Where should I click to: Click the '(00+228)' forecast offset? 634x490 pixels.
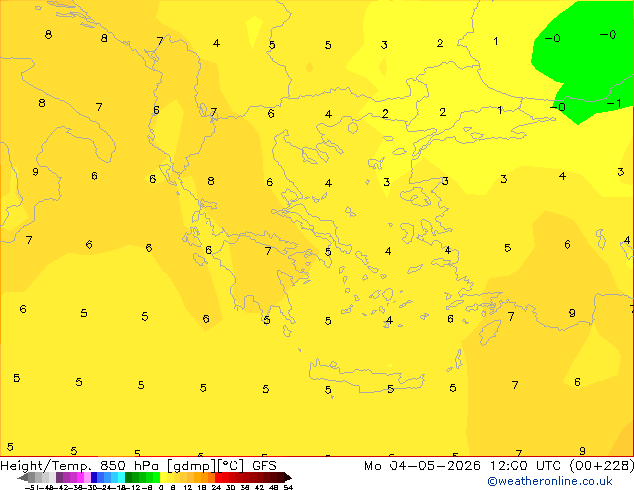tap(602, 466)
